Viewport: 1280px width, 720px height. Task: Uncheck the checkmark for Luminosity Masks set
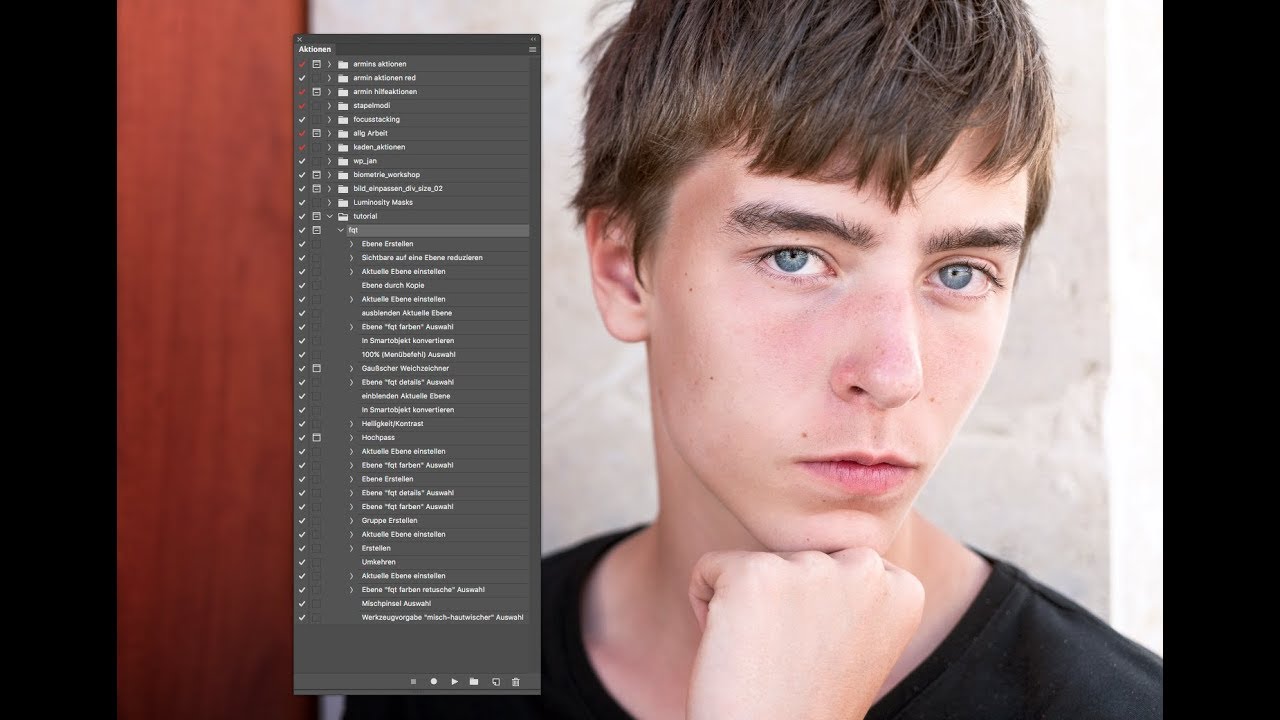302,202
